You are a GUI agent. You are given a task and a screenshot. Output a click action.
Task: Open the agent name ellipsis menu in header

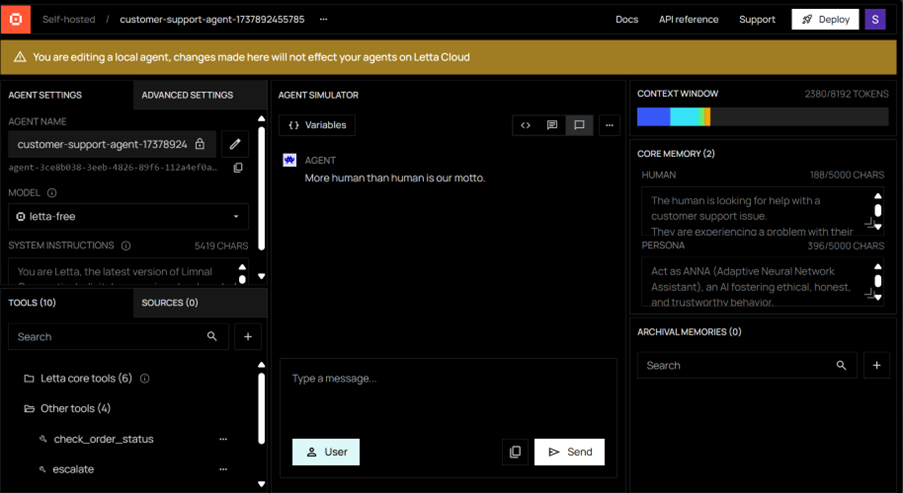[324, 19]
